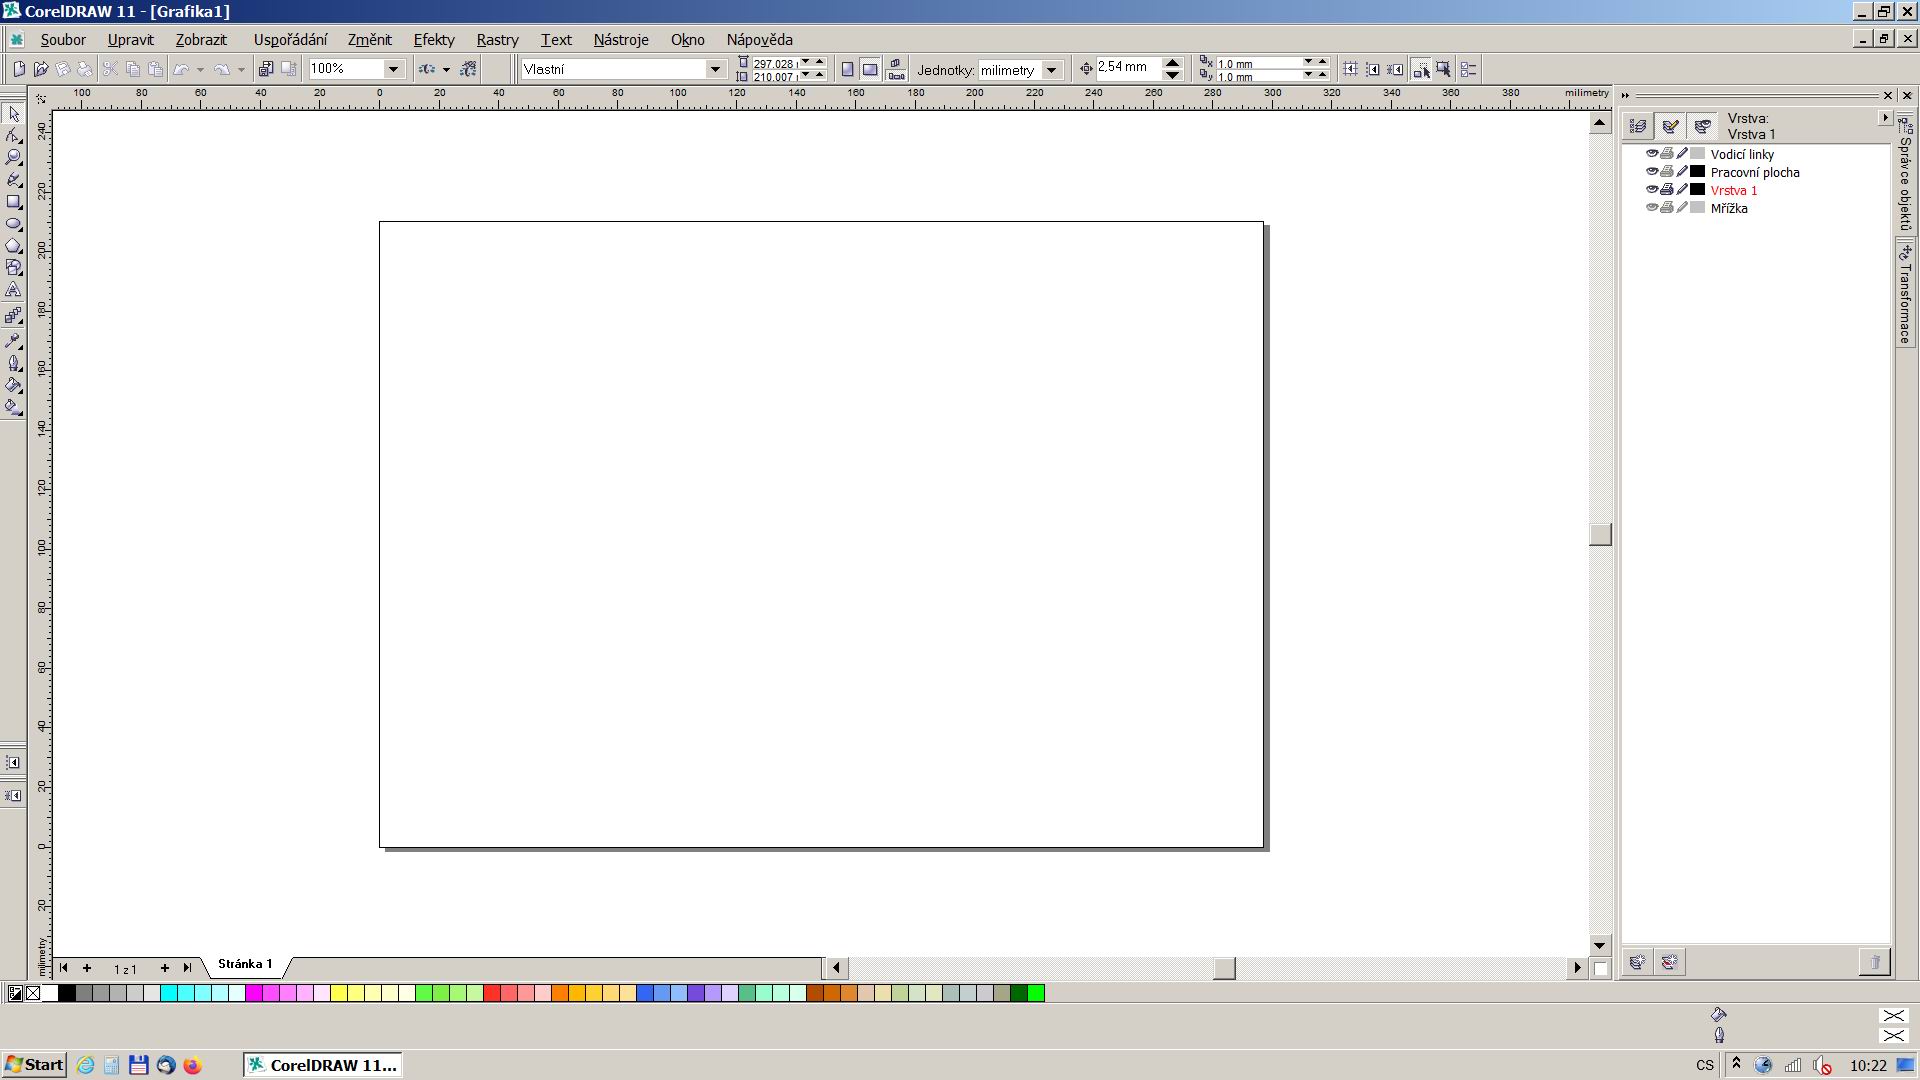1920x1080 pixels.
Task: Hide the Vrstva 1 layer eye icon
Action: coord(1652,190)
